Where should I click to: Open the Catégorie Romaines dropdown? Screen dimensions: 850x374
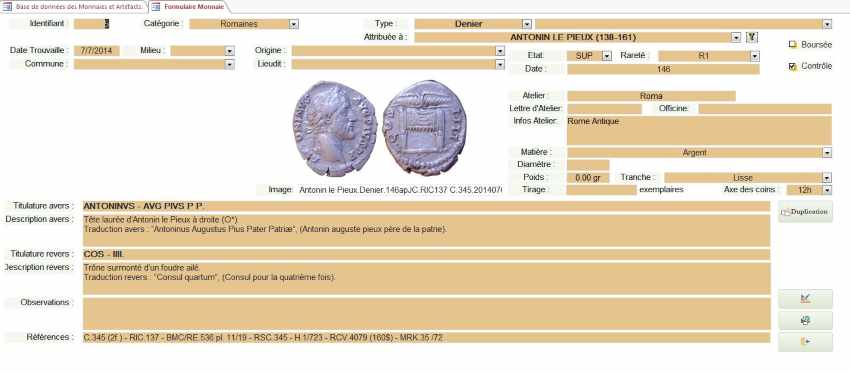pyautogui.click(x=293, y=24)
